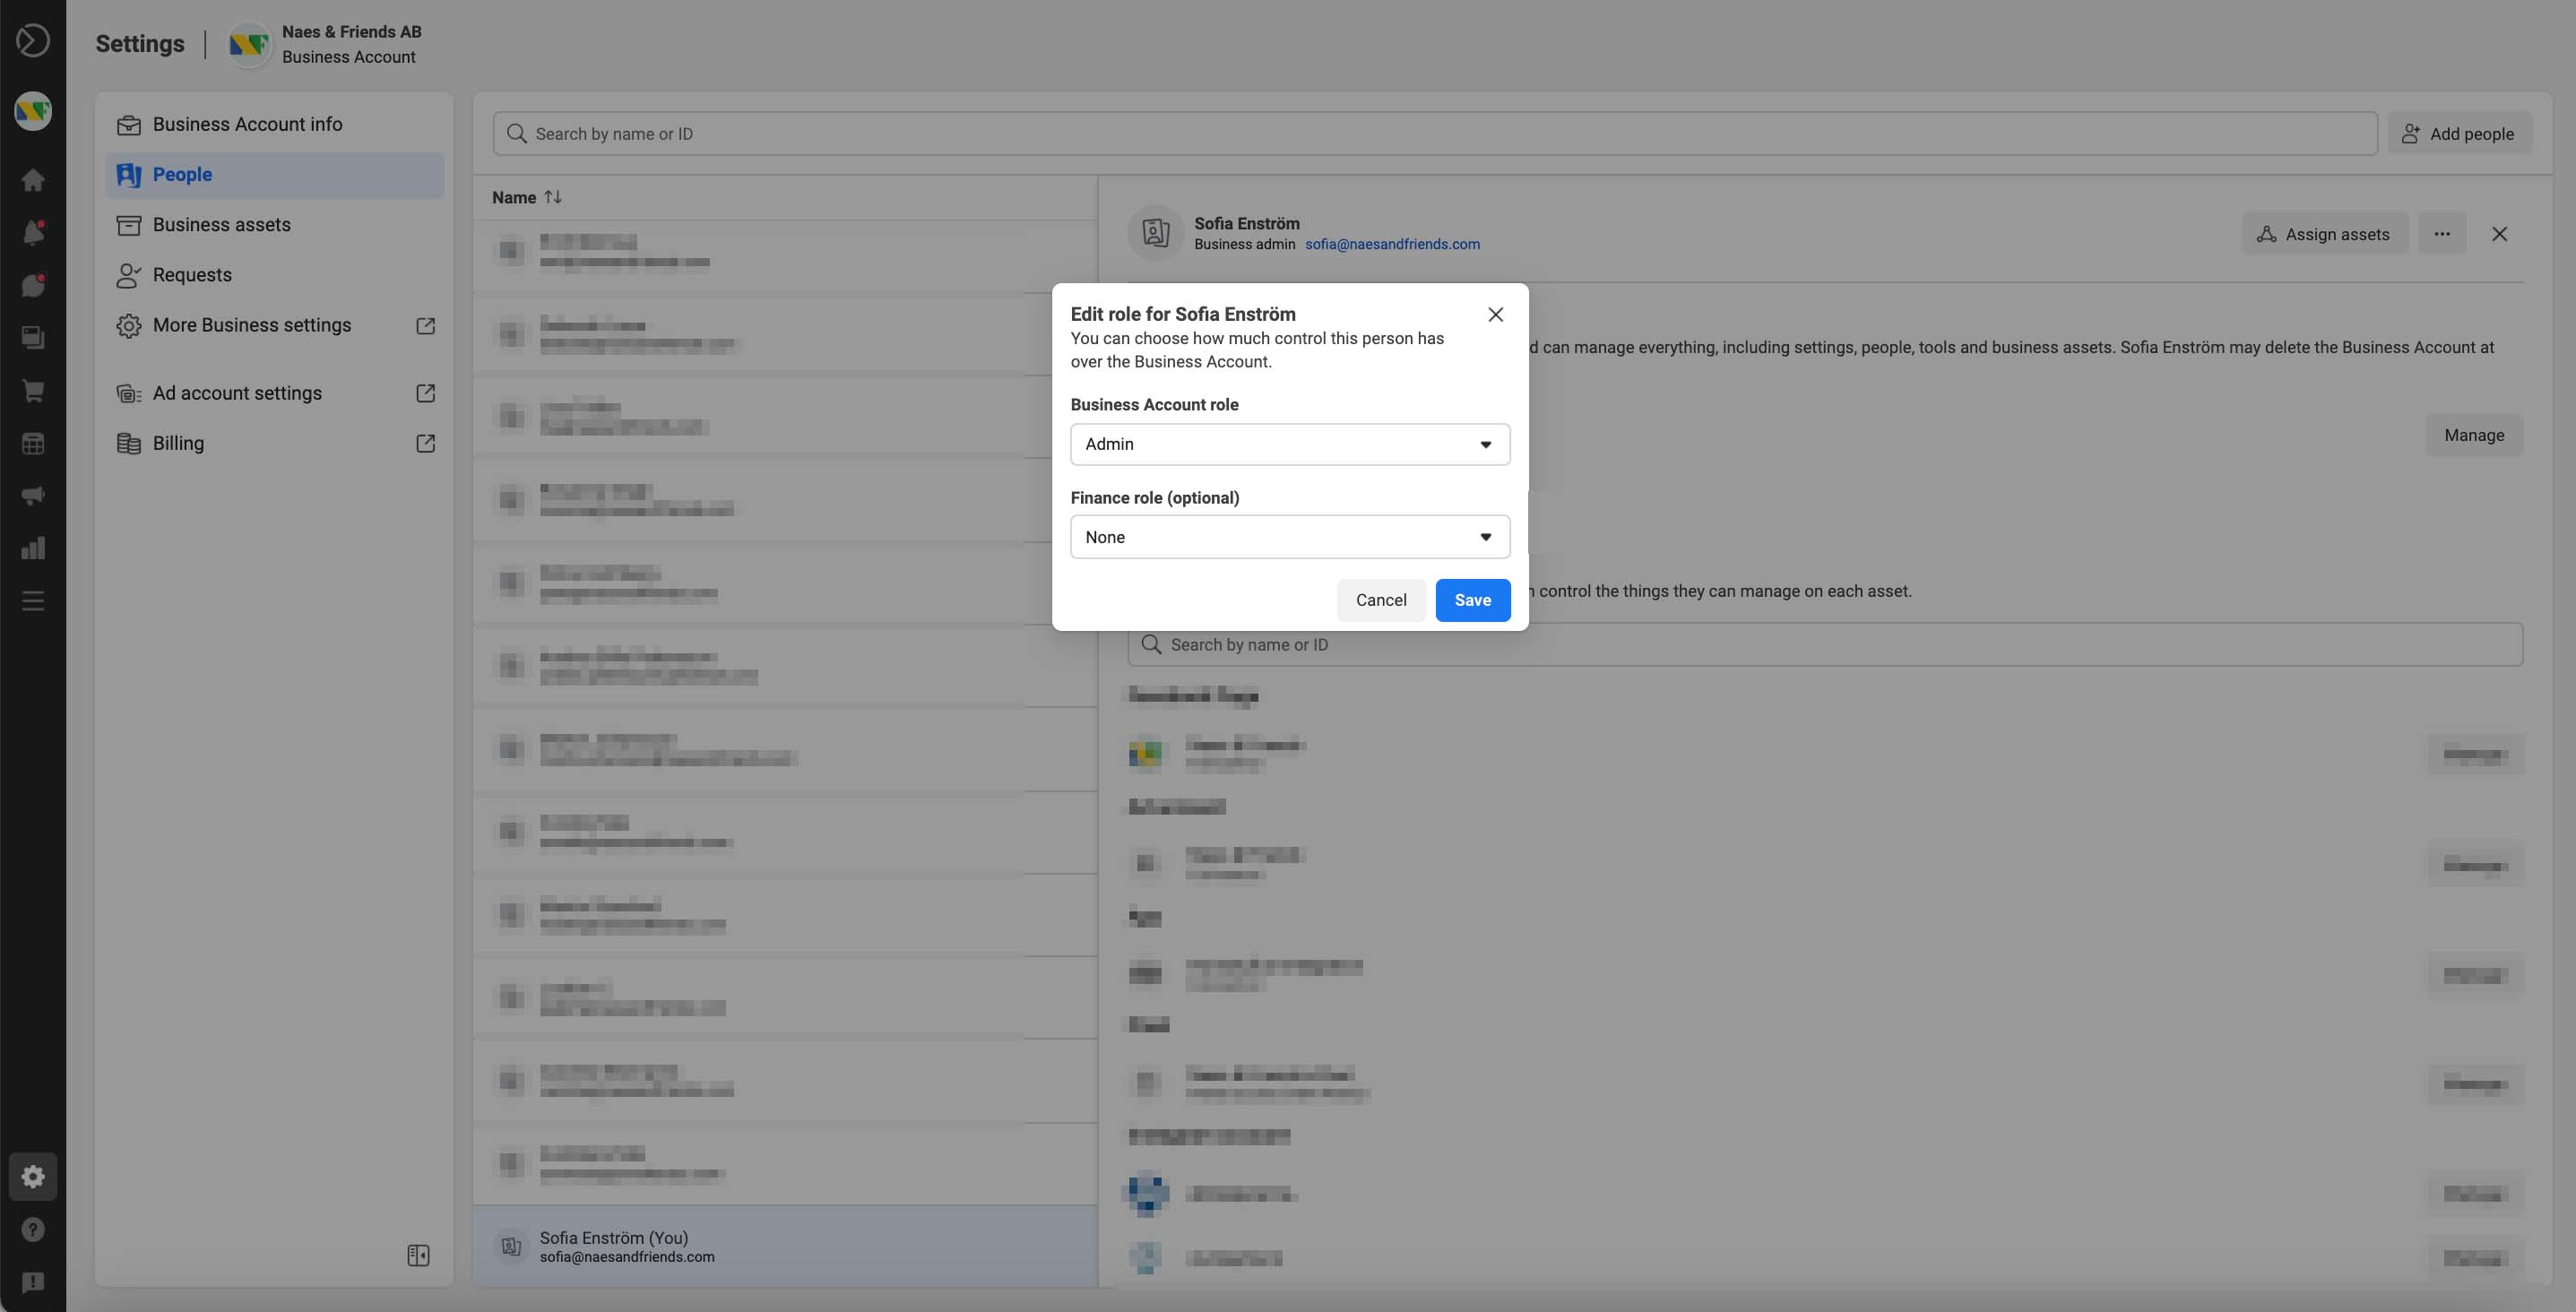Click the Add people button

tap(2459, 133)
